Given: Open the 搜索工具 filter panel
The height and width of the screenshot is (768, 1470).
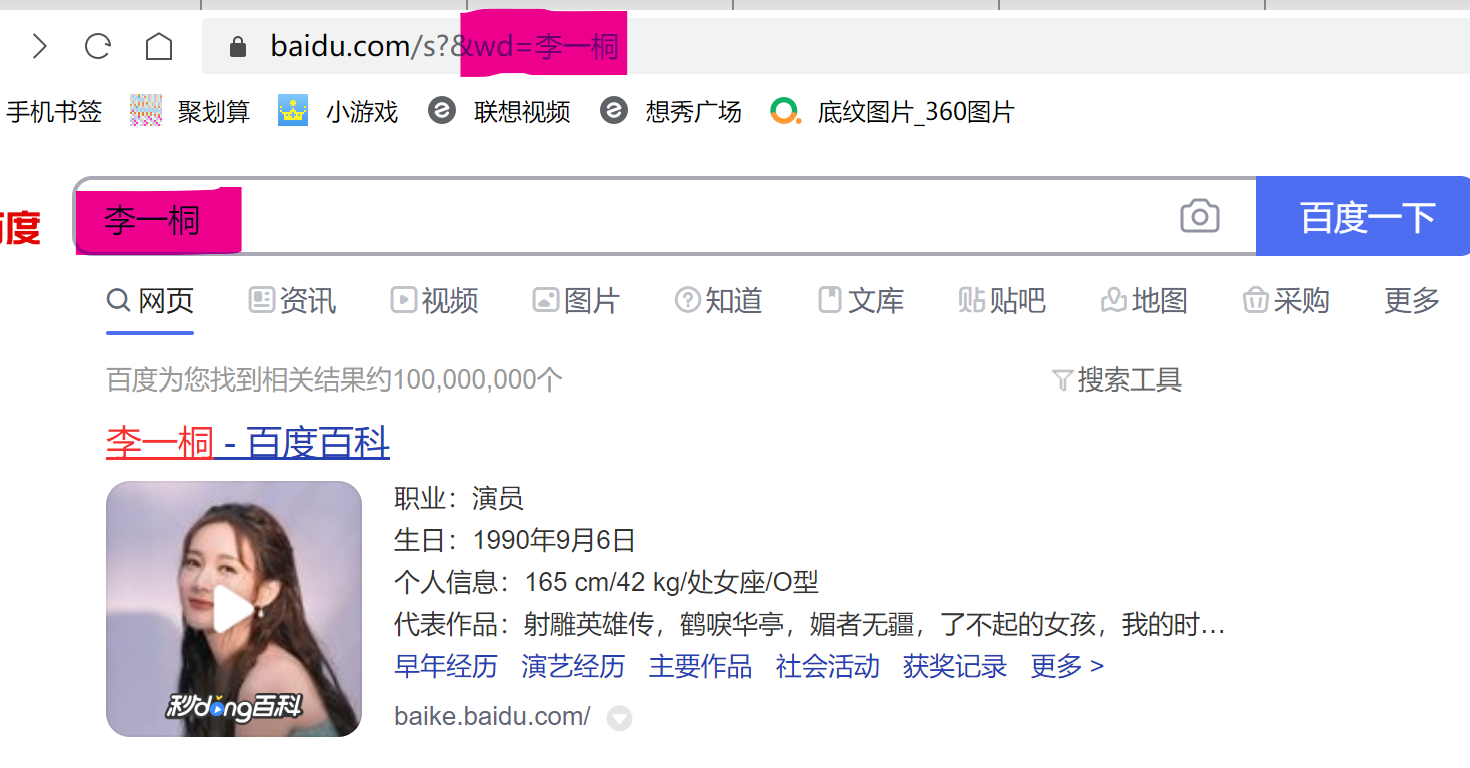Looking at the screenshot, I should pos(1117,380).
